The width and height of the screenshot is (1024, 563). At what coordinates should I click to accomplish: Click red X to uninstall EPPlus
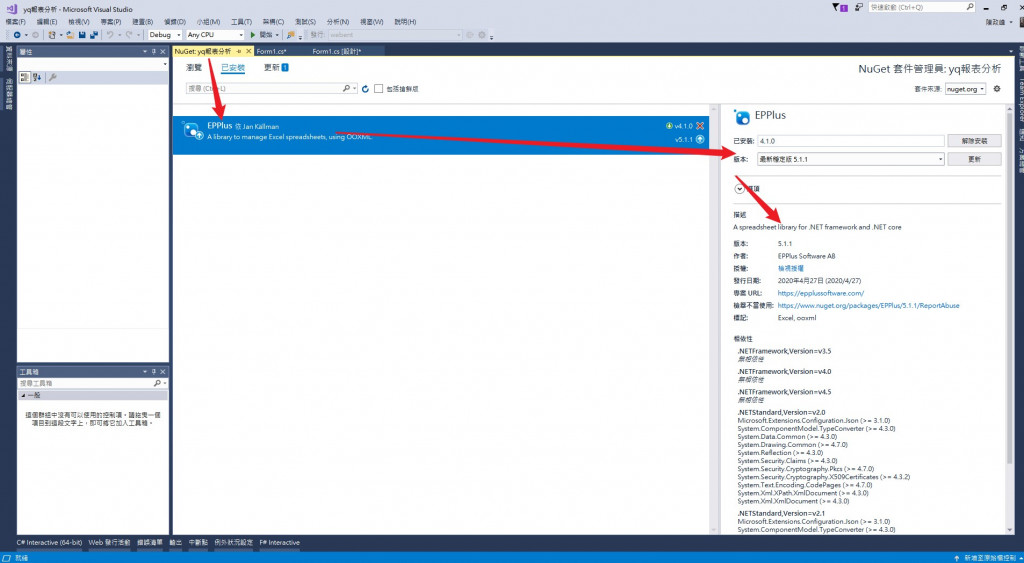pos(700,126)
